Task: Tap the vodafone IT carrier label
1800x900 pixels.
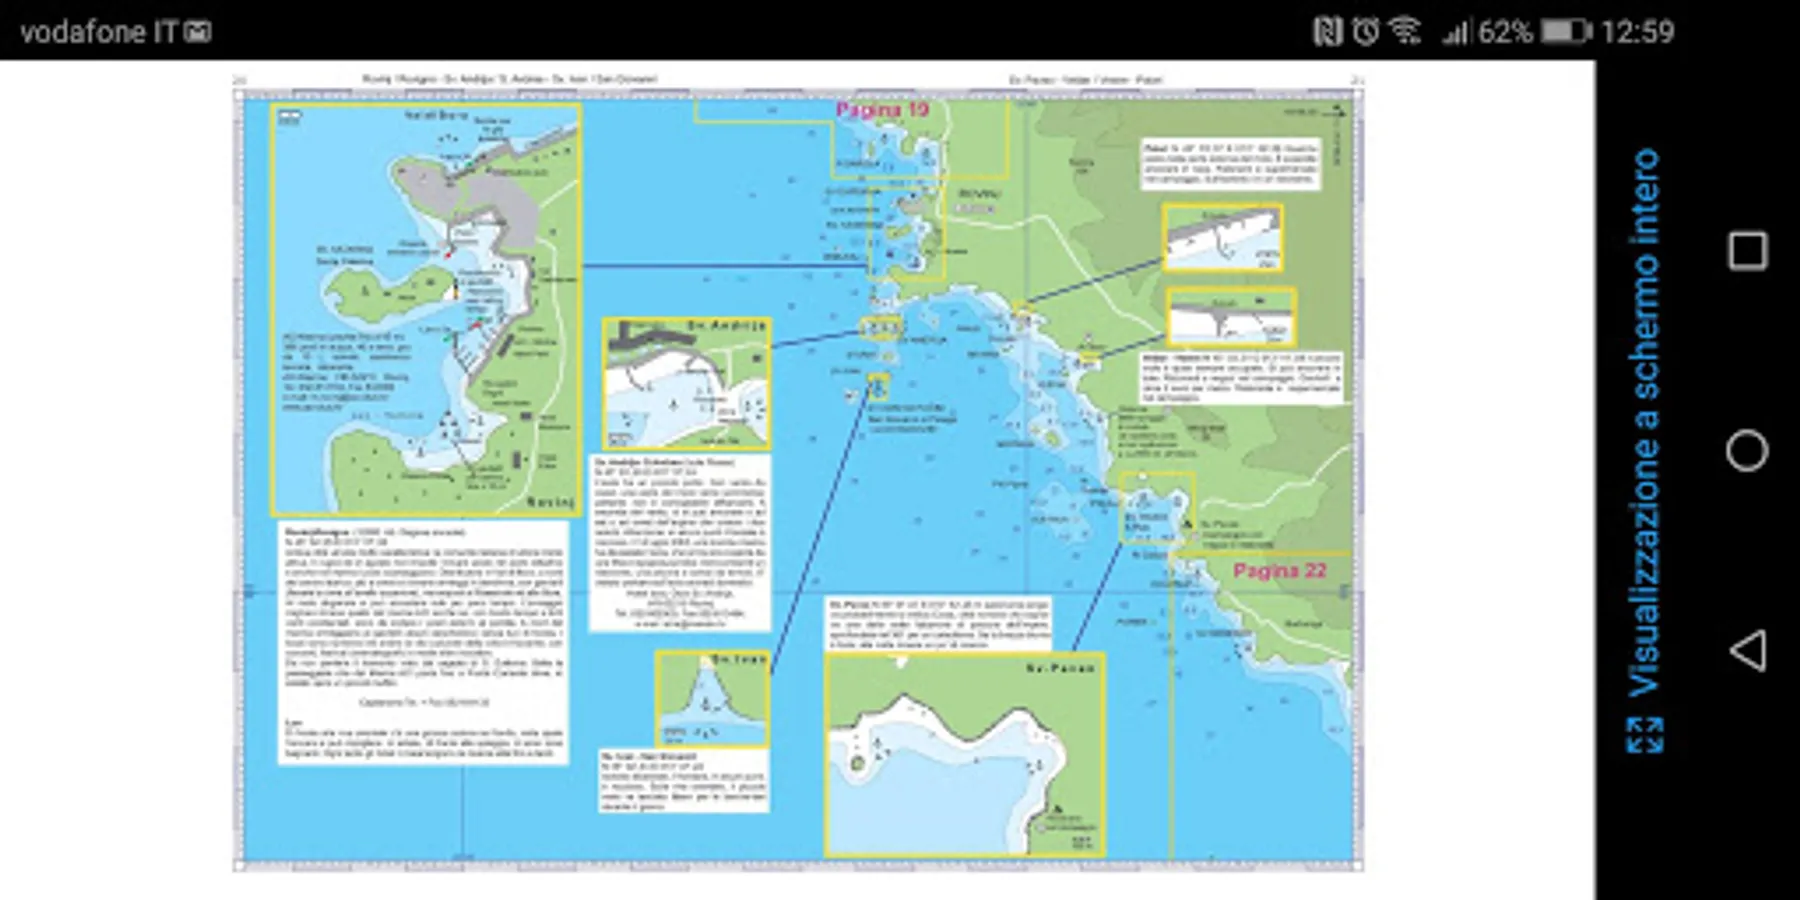Action: click(98, 32)
